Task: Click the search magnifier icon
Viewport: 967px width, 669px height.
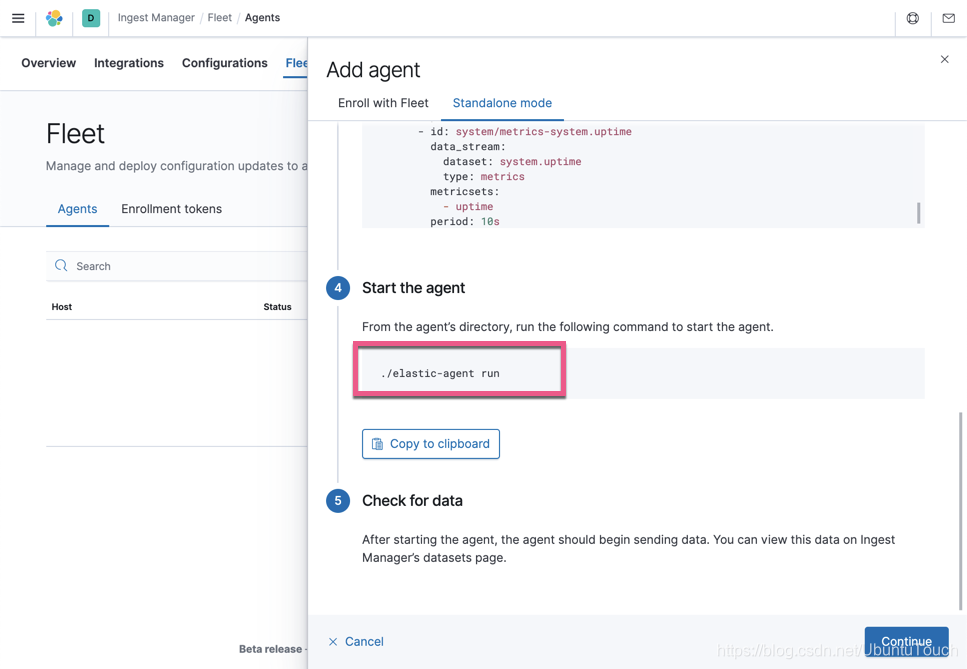Action: pos(61,266)
